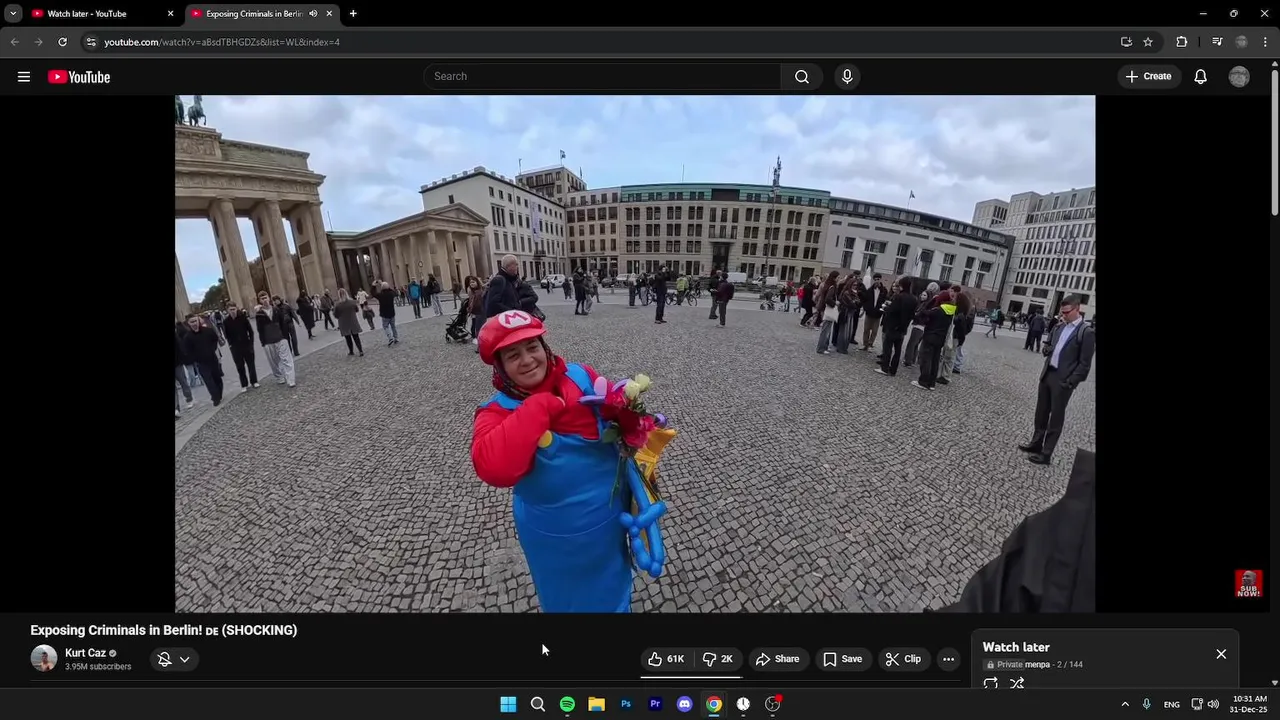Click the system tray microphone icon
Screen dimensions: 1280x720
click(x=1147, y=704)
